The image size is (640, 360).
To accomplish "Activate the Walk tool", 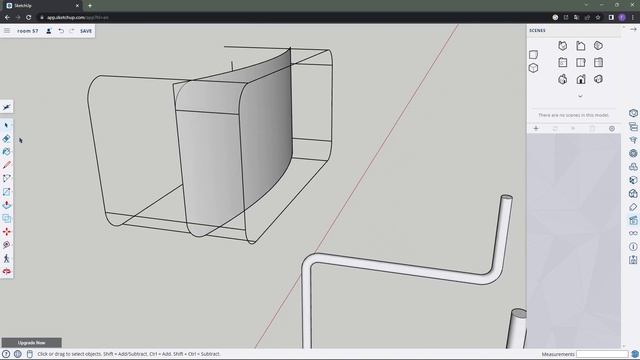I will [x=6, y=258].
